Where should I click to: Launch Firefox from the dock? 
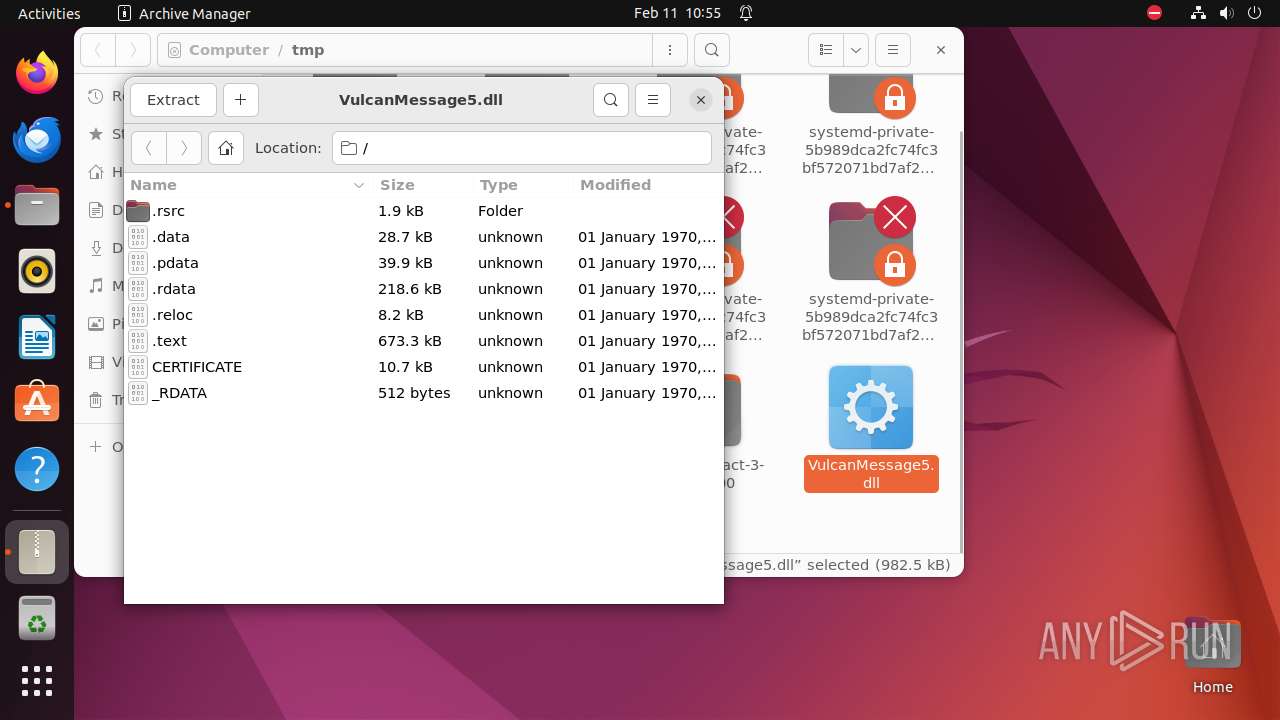click(x=37, y=73)
